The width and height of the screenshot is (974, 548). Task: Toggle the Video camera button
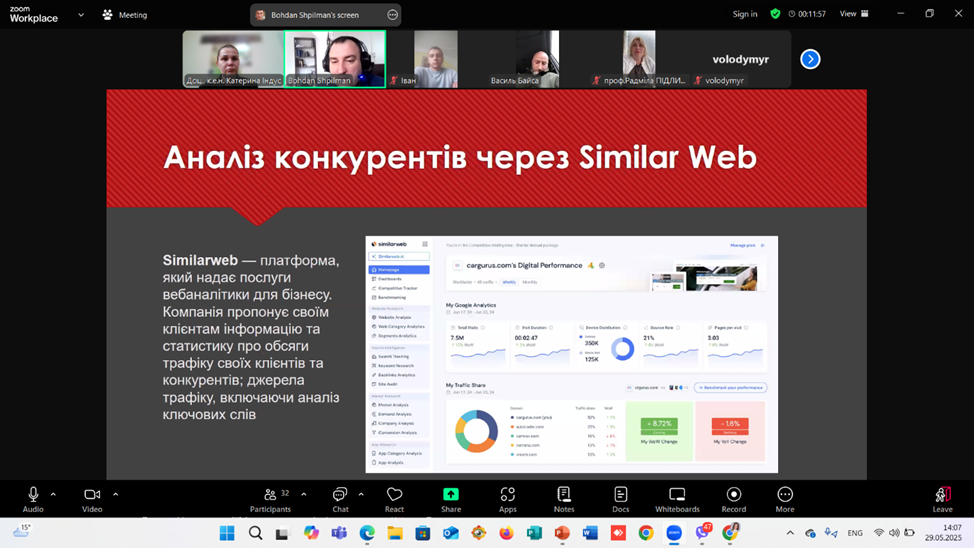92,500
